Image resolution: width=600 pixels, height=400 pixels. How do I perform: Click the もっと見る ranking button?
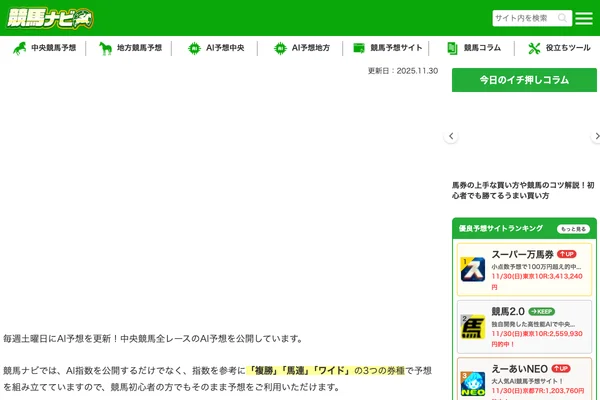[x=573, y=229]
